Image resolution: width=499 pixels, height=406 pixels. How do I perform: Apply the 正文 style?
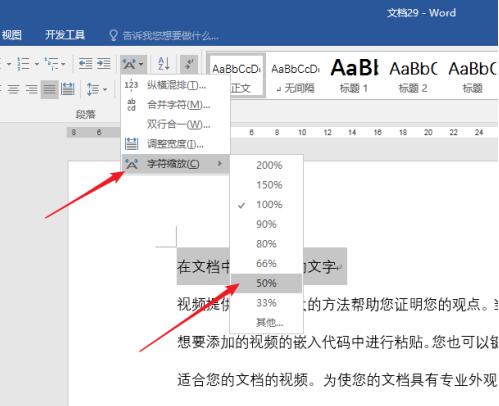coord(237,77)
